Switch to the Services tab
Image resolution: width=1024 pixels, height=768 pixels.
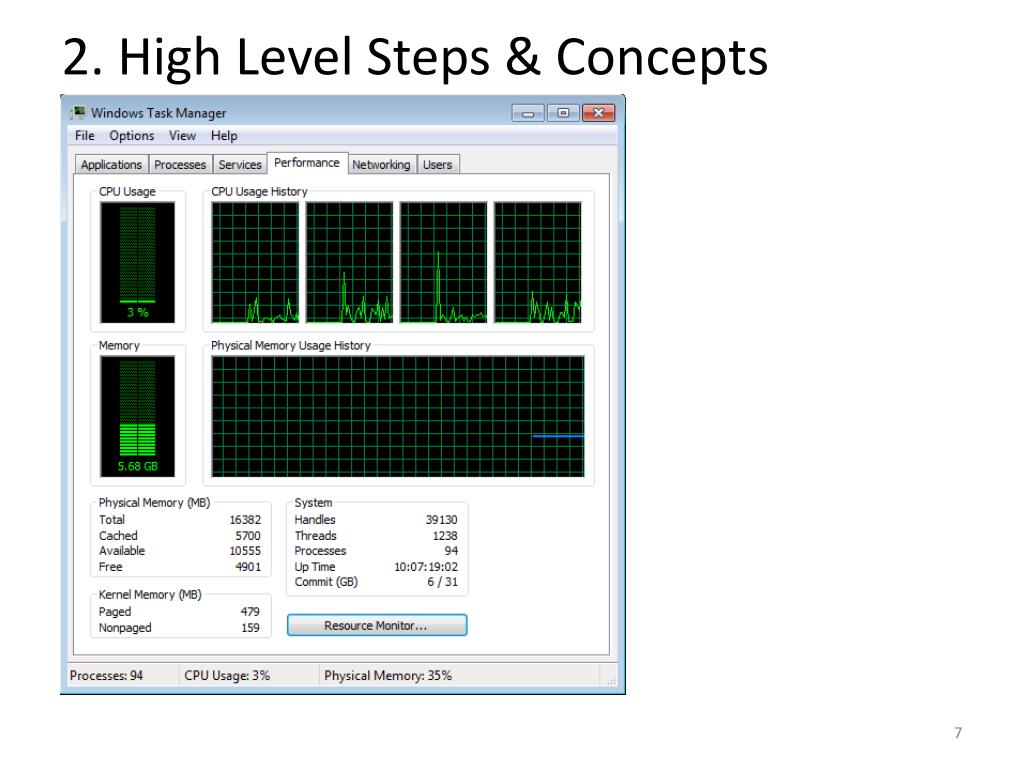[240, 165]
